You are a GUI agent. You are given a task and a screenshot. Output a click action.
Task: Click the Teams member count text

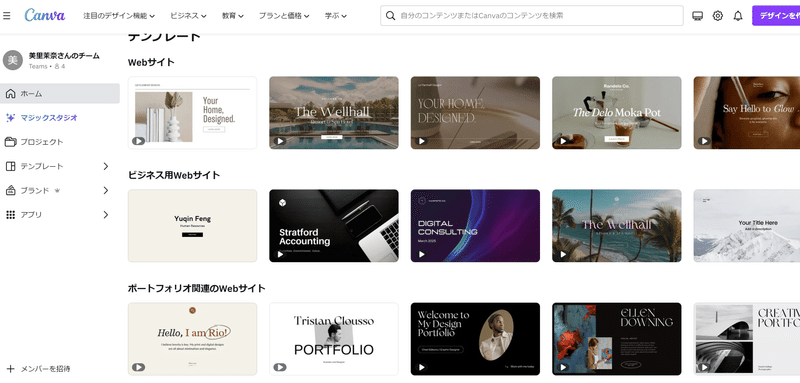47,66
